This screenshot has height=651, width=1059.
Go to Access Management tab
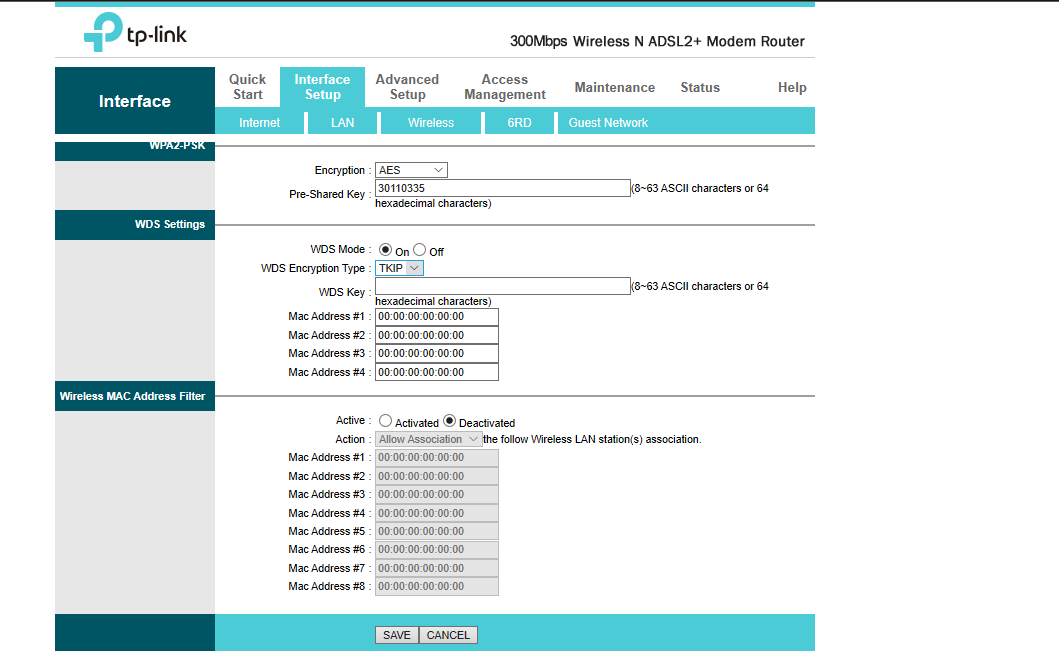click(505, 87)
